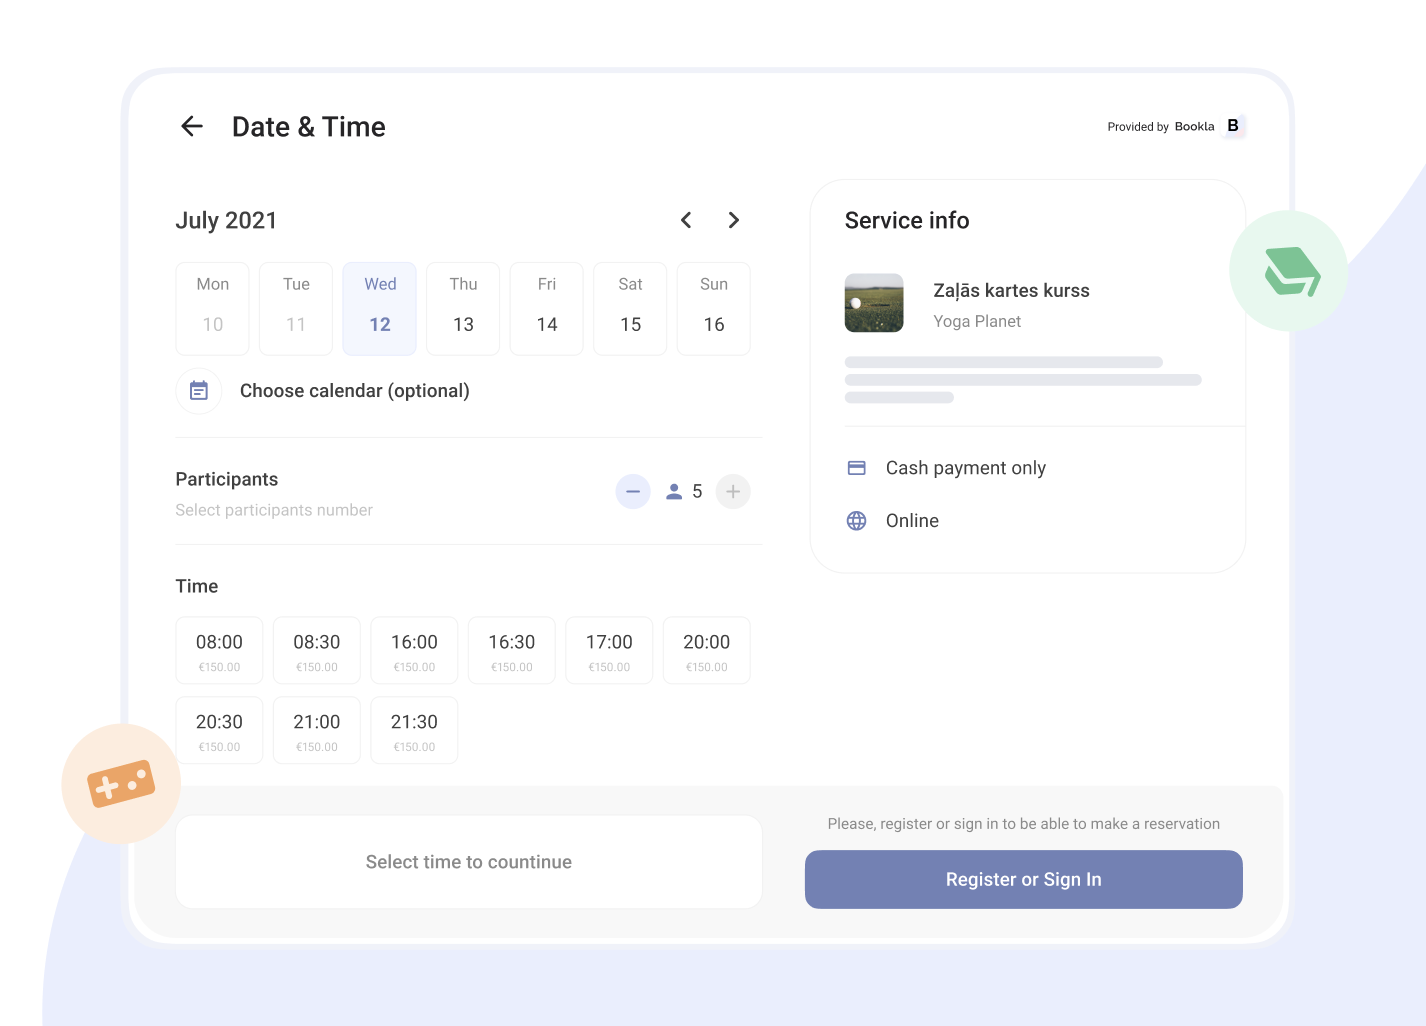The height and width of the screenshot is (1026, 1426).
Task: Choose the 21:00 time slot
Action: click(x=317, y=731)
